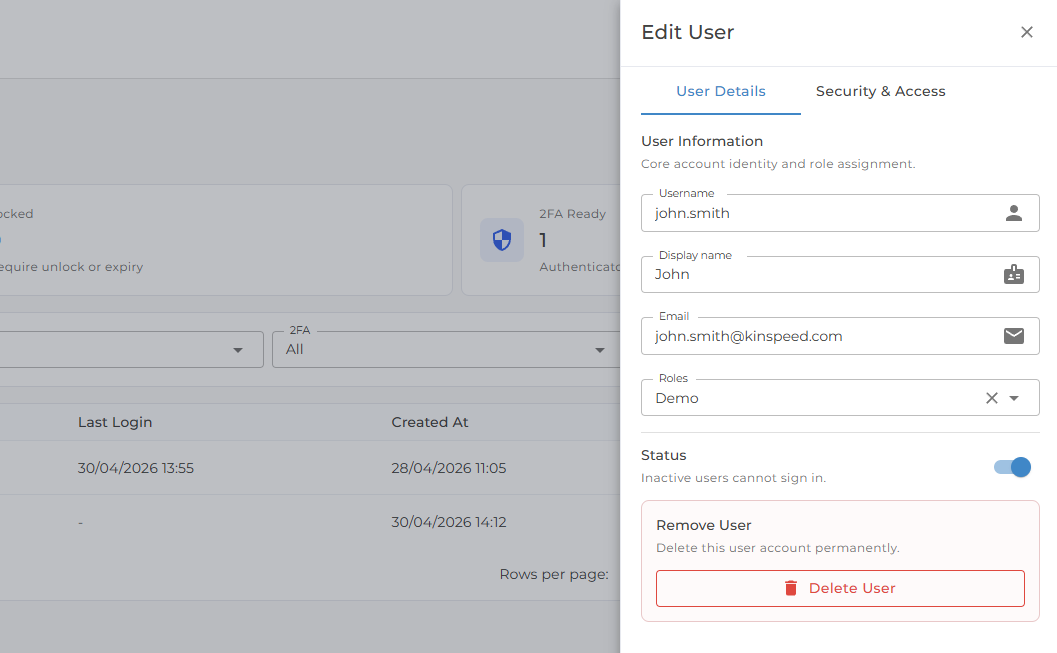Select the 28/04/2026 11:05 created cell
Image resolution: width=1057 pixels, height=653 pixels.
click(448, 468)
